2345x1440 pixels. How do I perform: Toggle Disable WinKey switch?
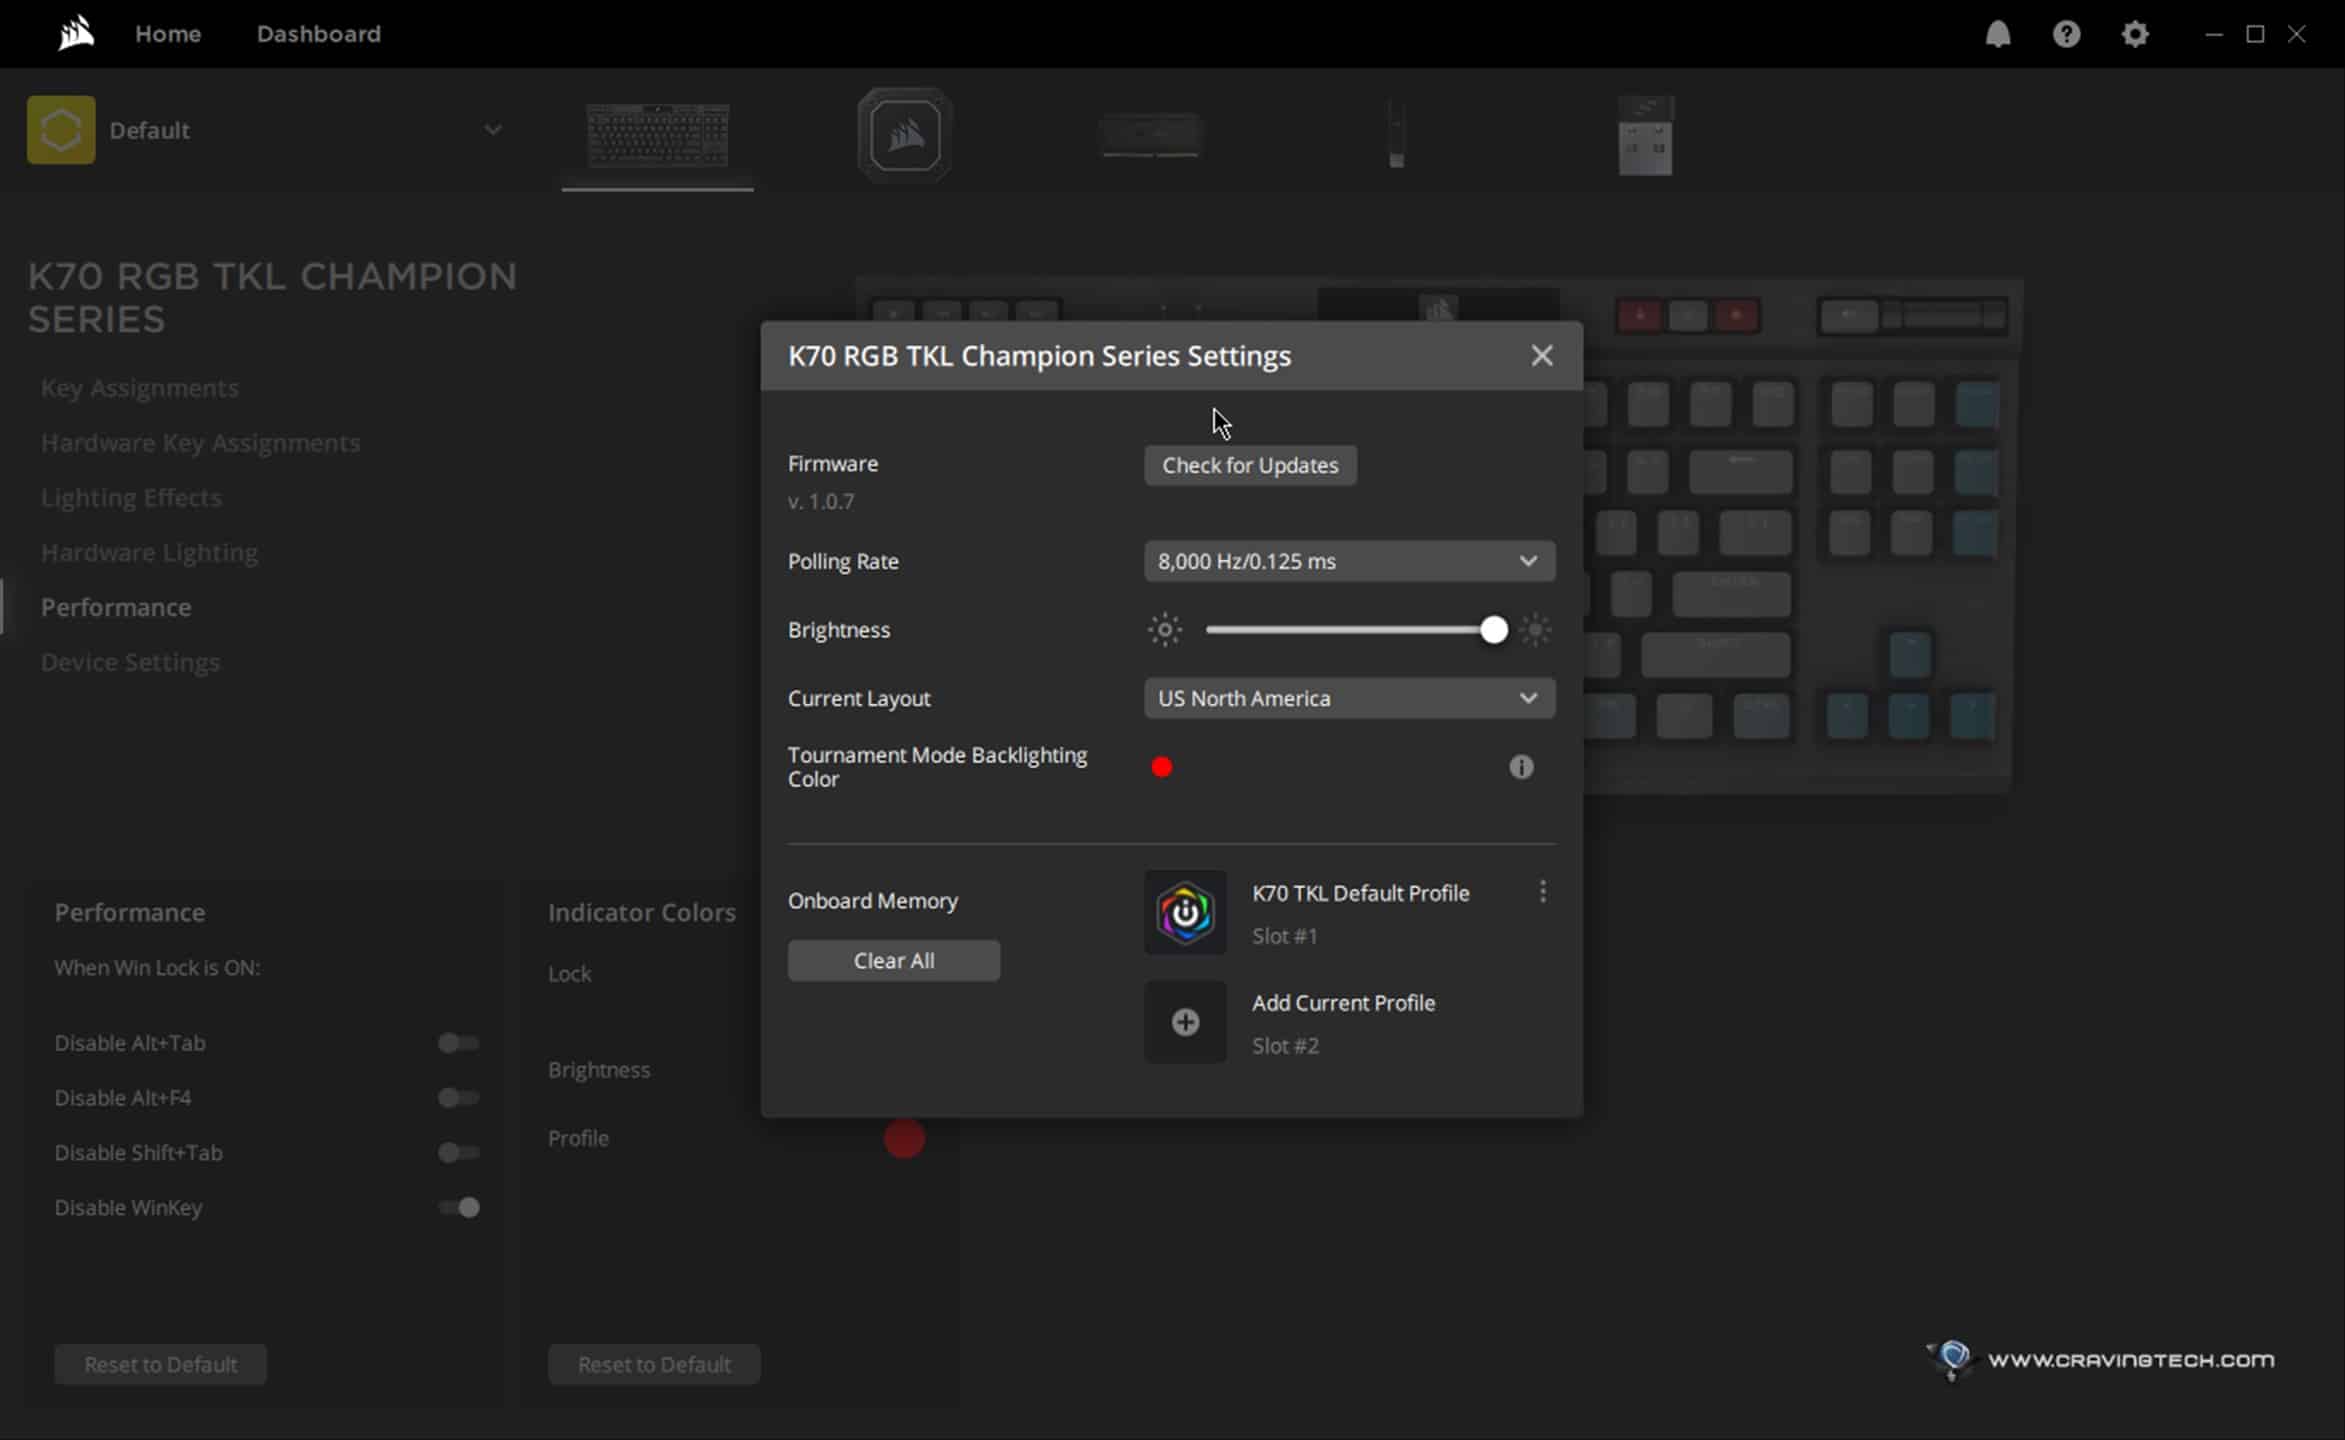point(459,1208)
